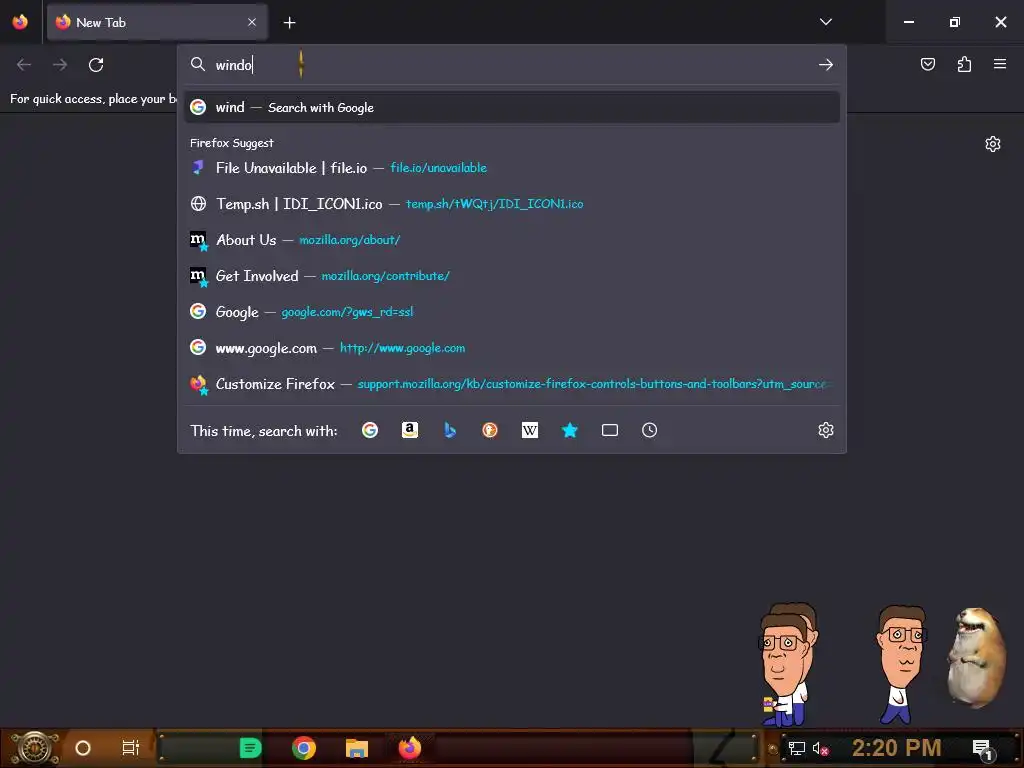Close the New Tab tab
Viewport: 1024px width, 768px height.
pyautogui.click(x=252, y=22)
